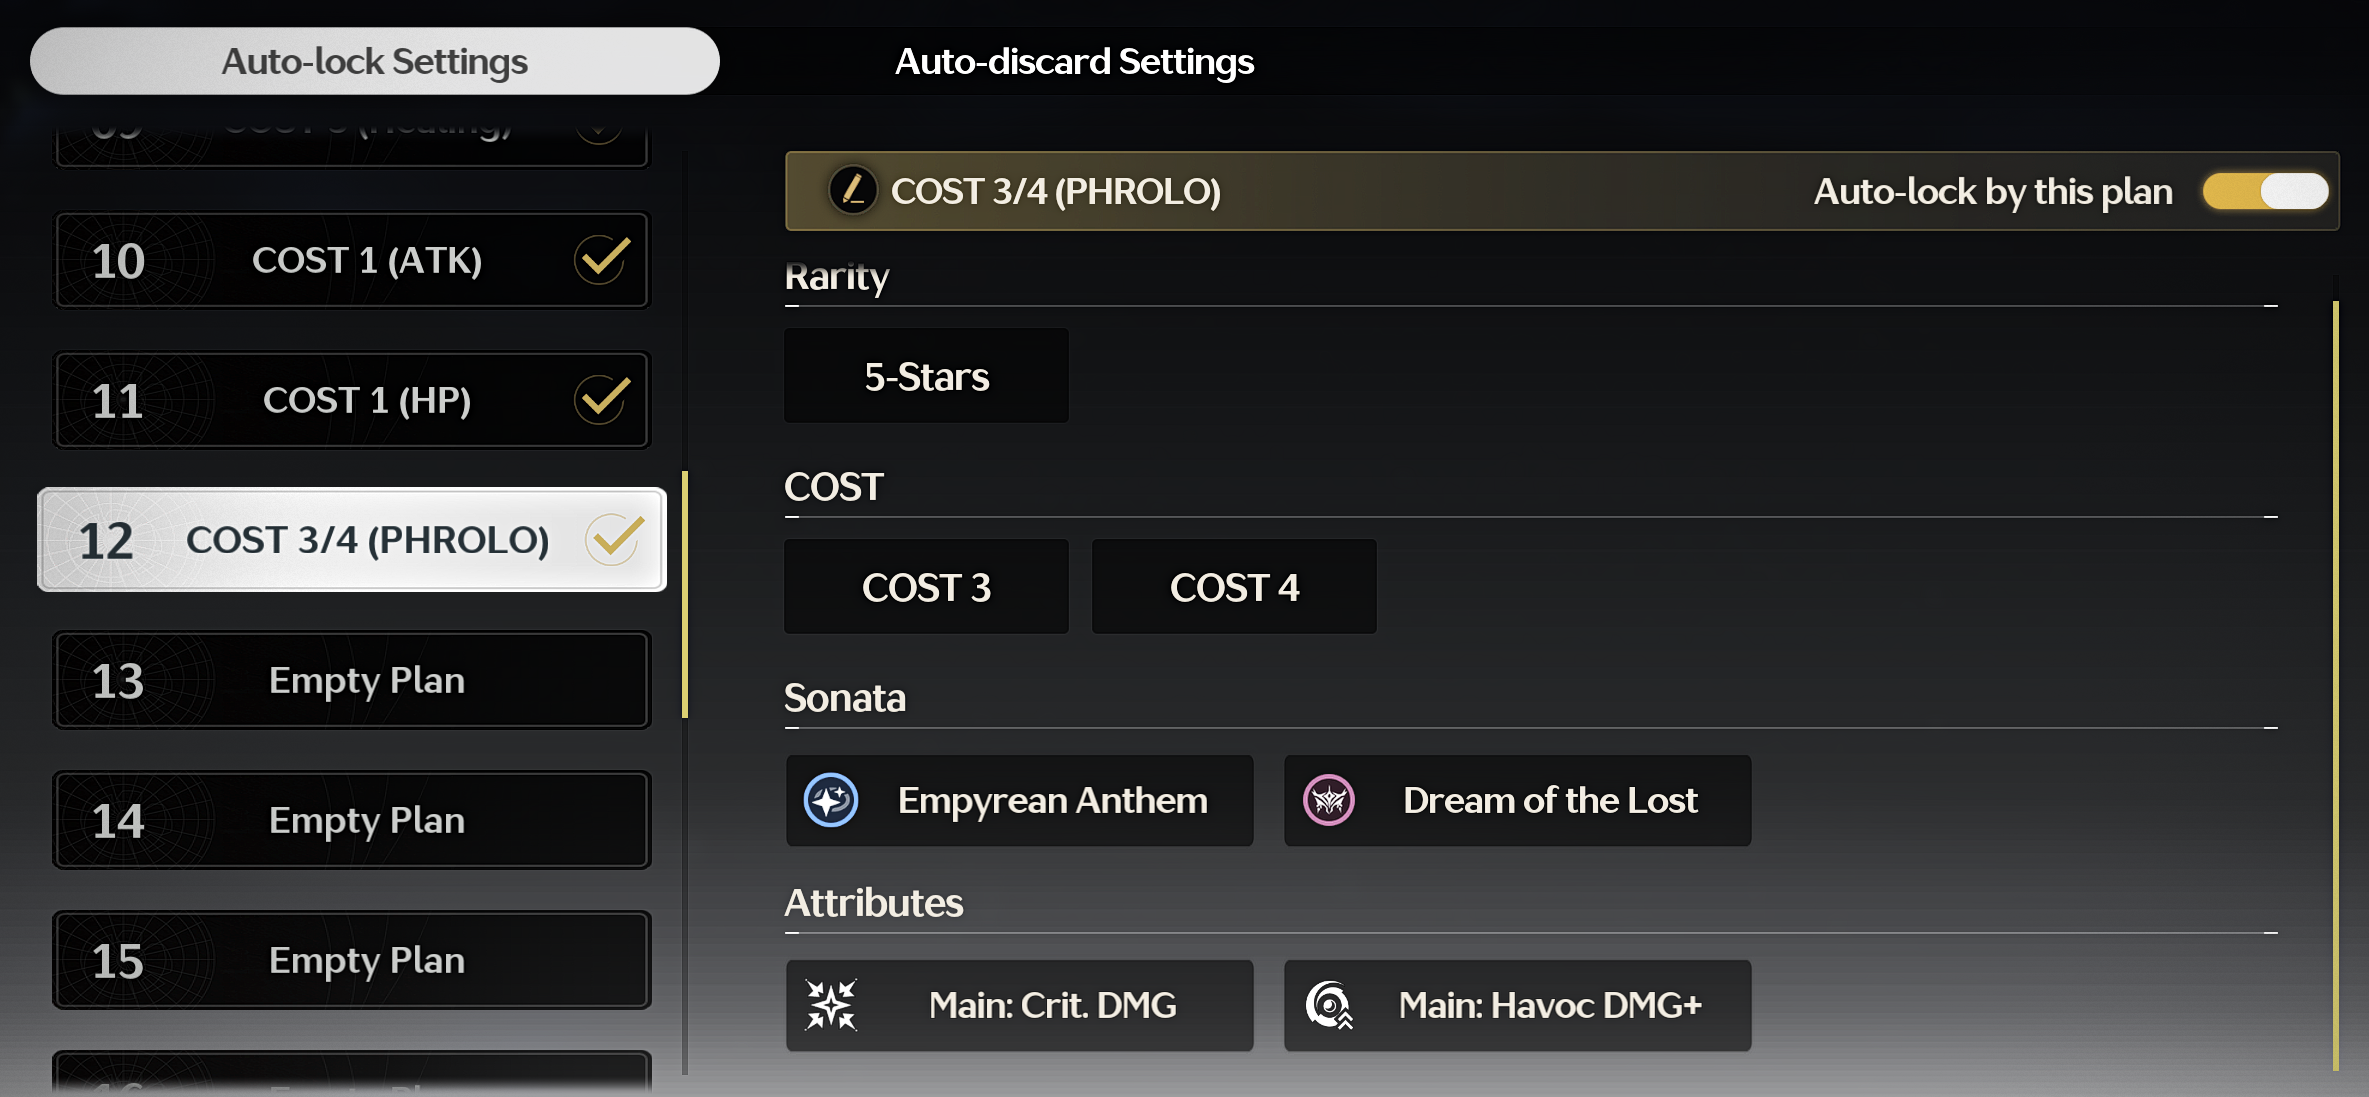
Task: Click the Havoc DMG+ swirl icon
Action: point(1330,1005)
